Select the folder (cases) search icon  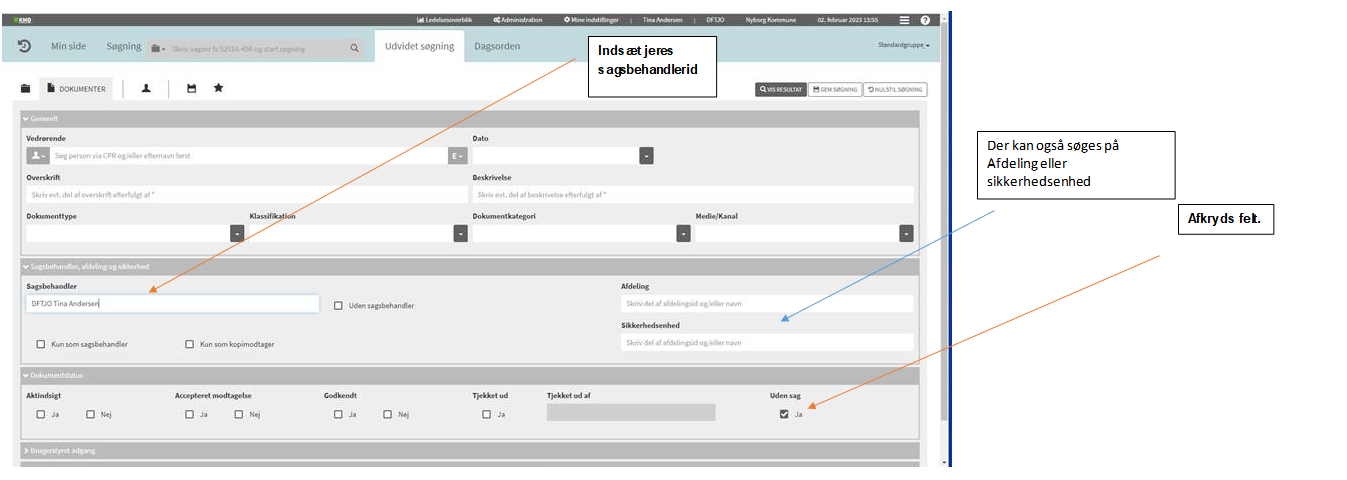[x=25, y=89]
